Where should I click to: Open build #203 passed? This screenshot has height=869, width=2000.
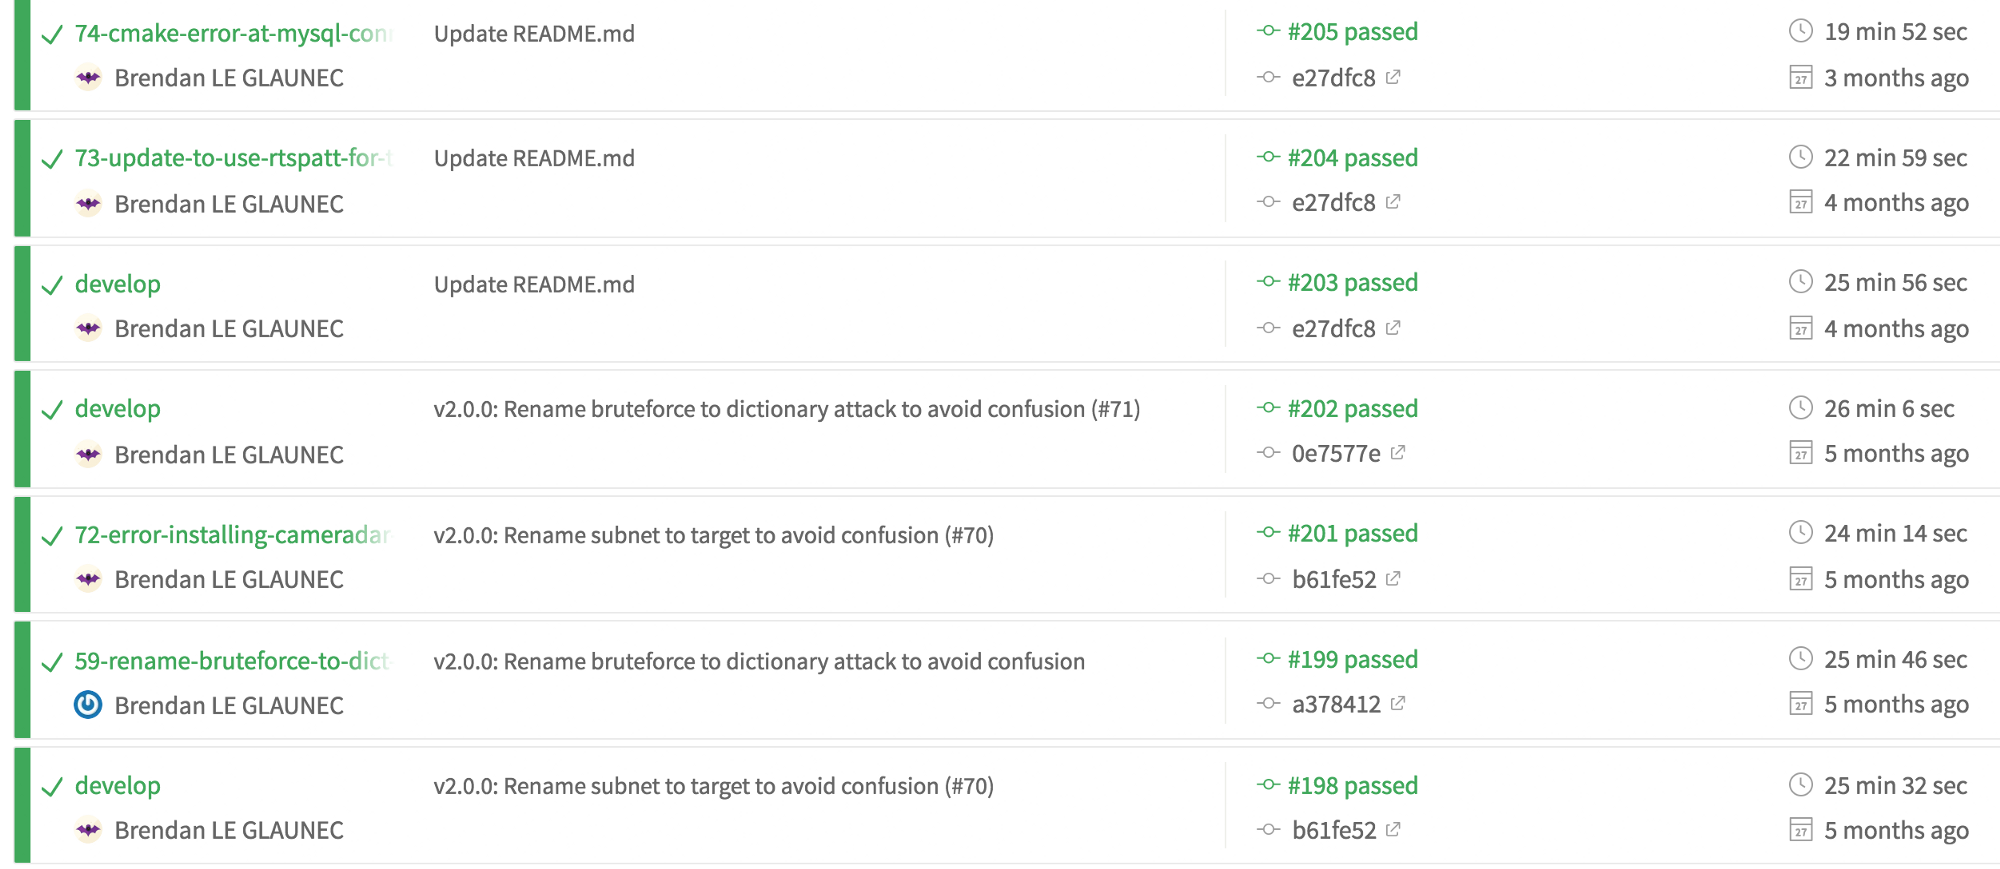point(1352,283)
